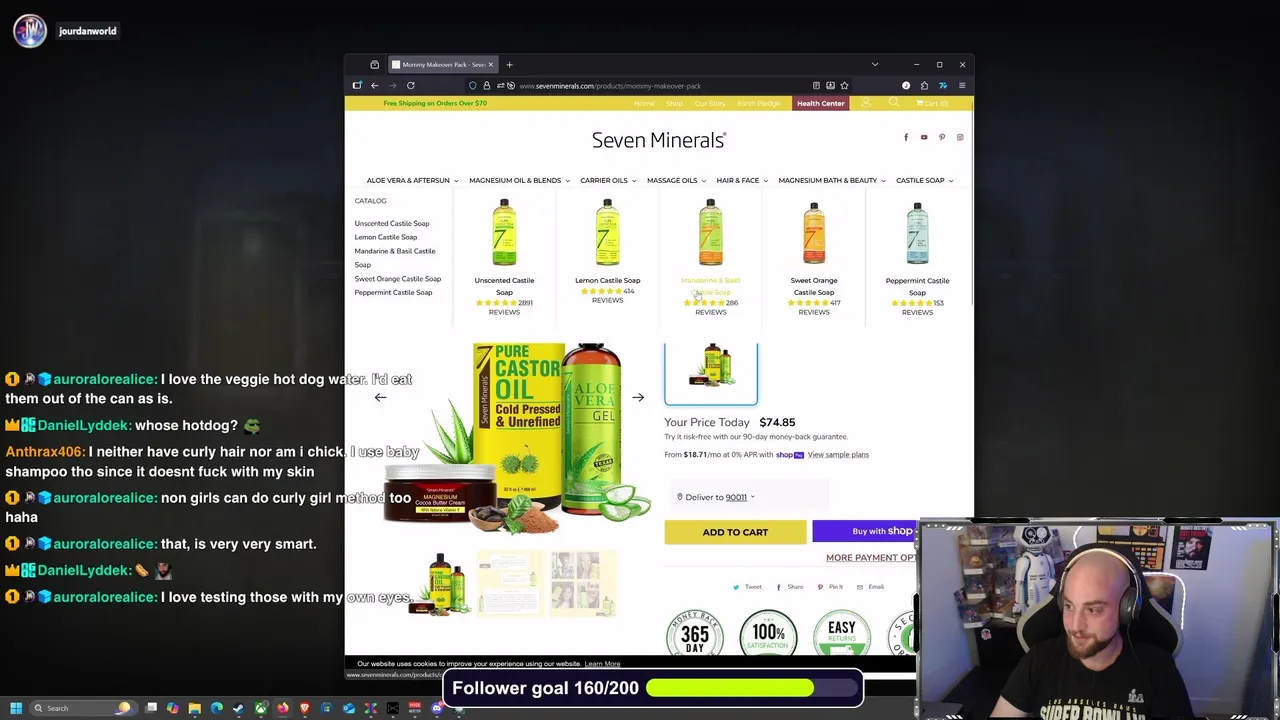Expand Castile Soap menu
1280x720 pixels.
coord(924,181)
